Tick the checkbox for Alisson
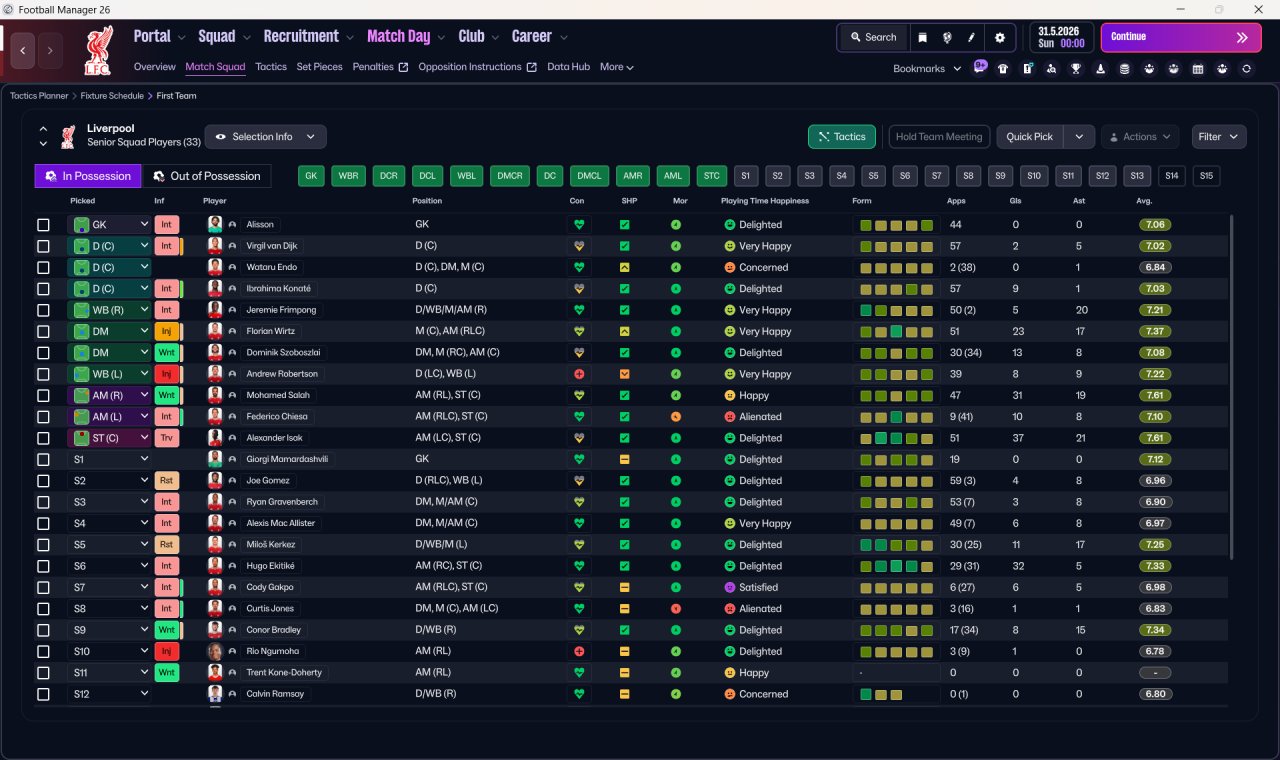 click(43, 225)
